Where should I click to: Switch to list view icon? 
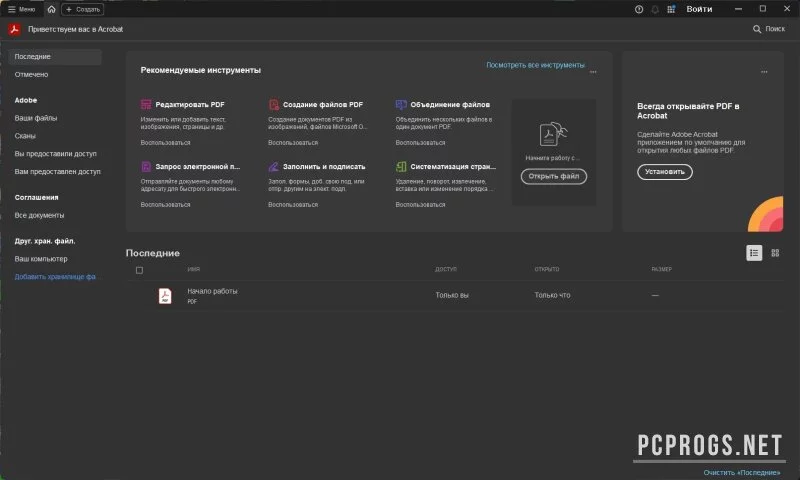pos(754,253)
